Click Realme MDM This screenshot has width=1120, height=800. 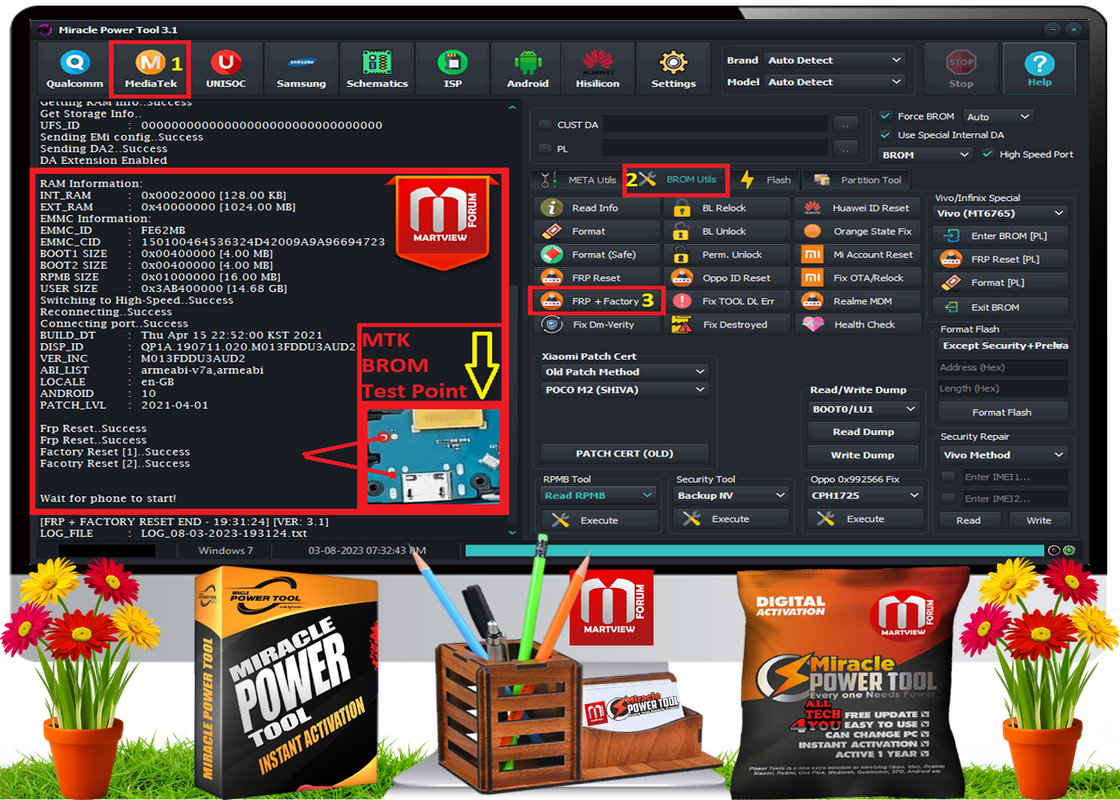[858, 301]
